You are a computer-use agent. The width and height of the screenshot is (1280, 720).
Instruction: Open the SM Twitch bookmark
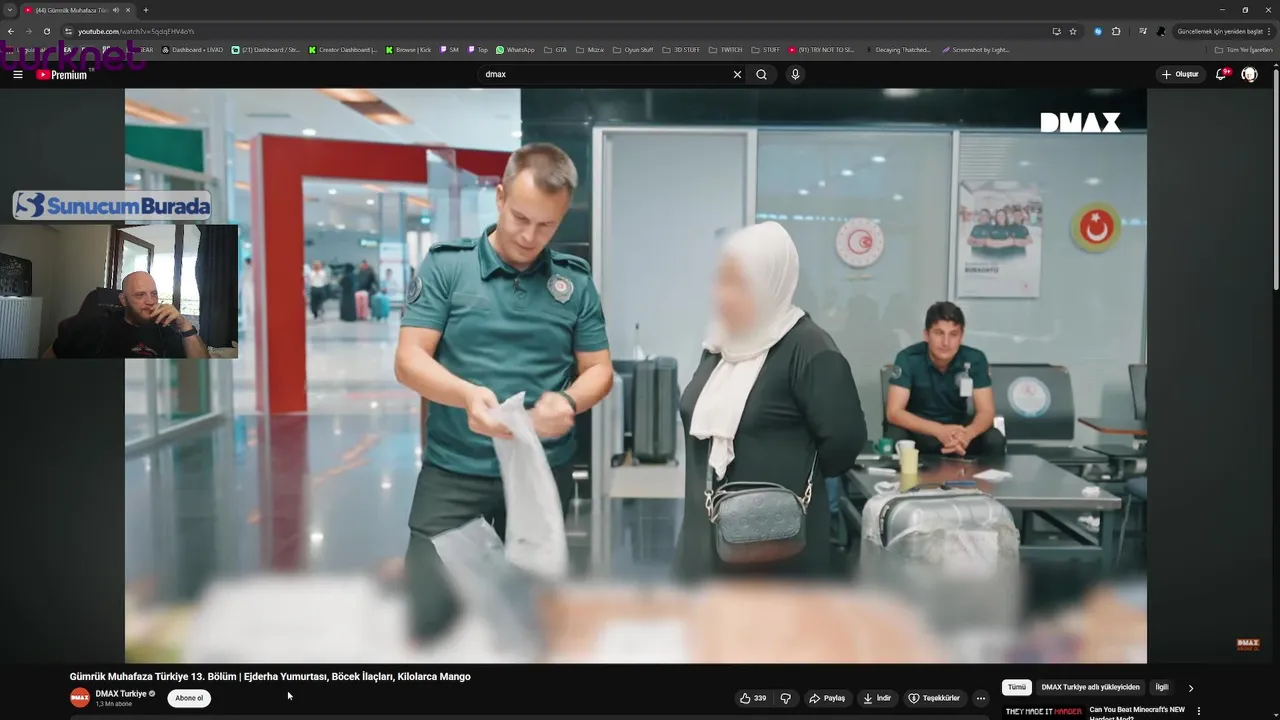click(449, 49)
